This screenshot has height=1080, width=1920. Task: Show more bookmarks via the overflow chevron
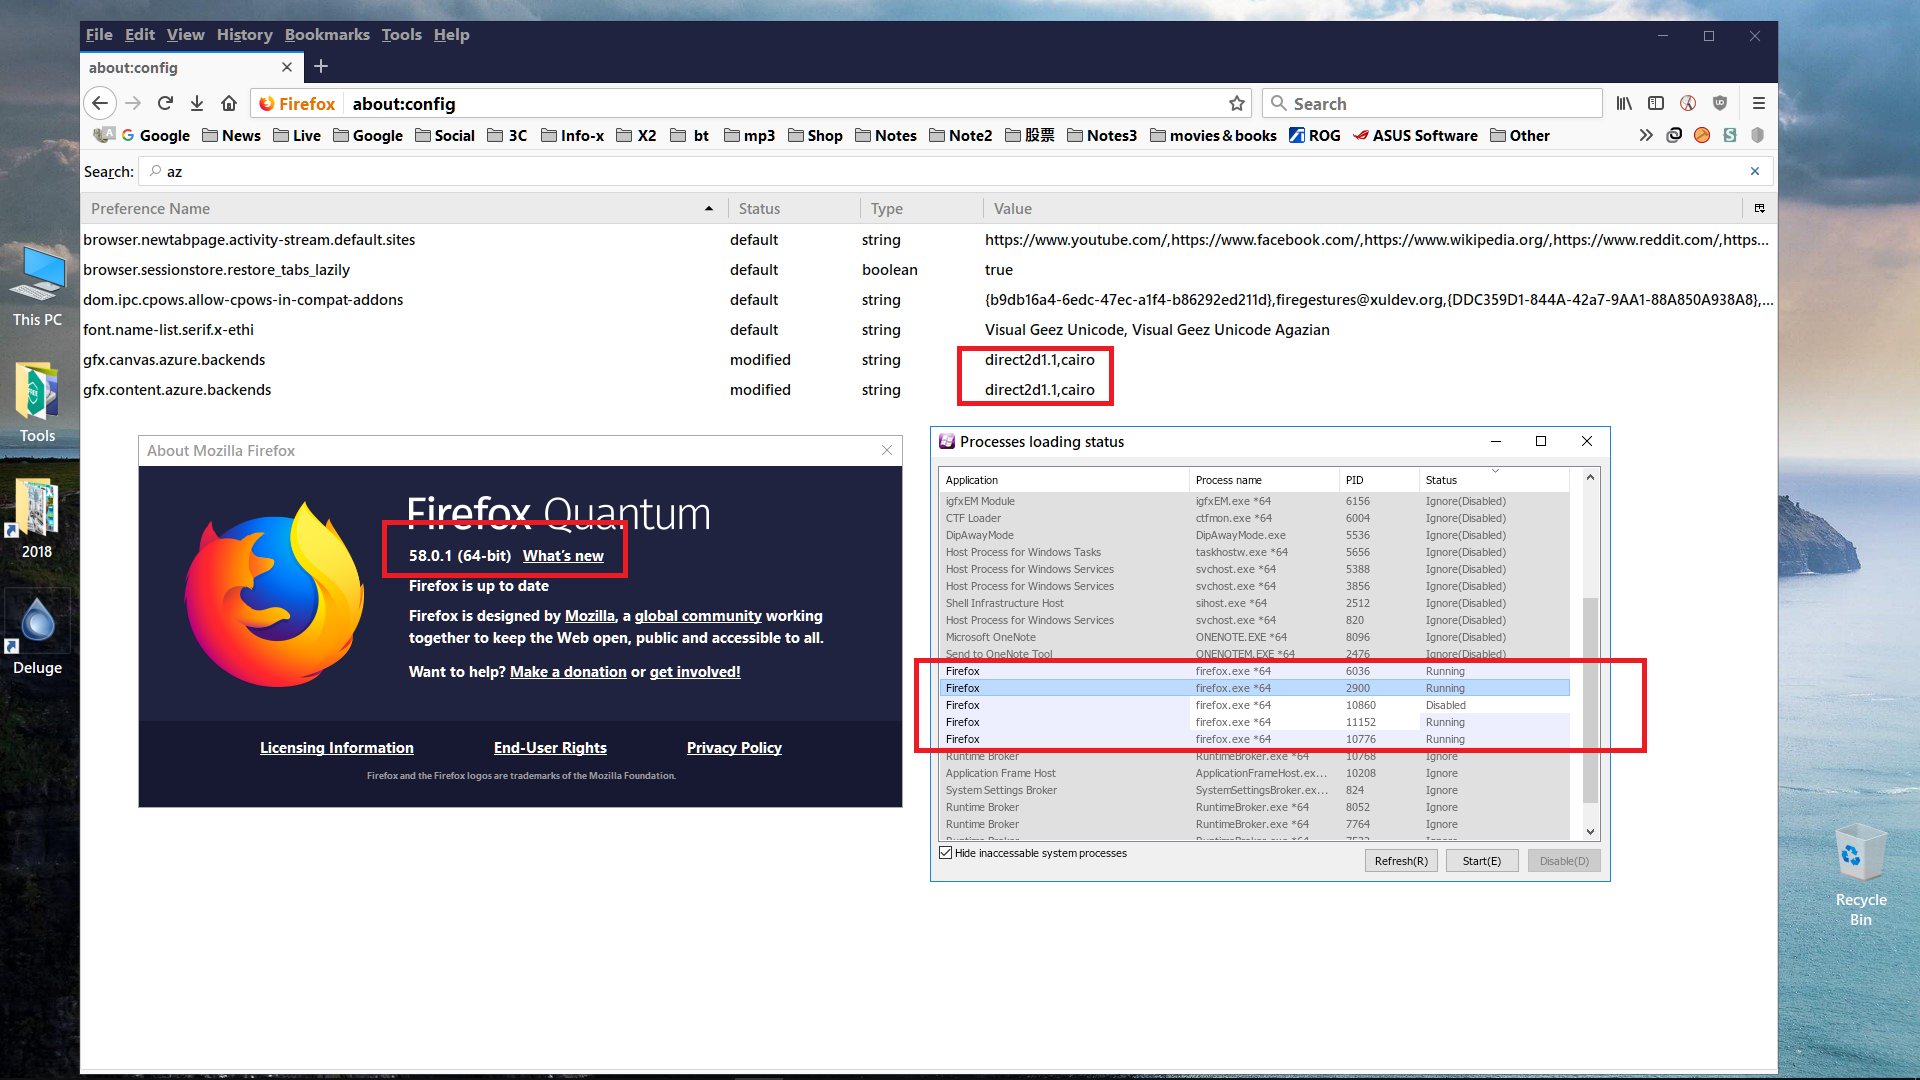point(1645,135)
